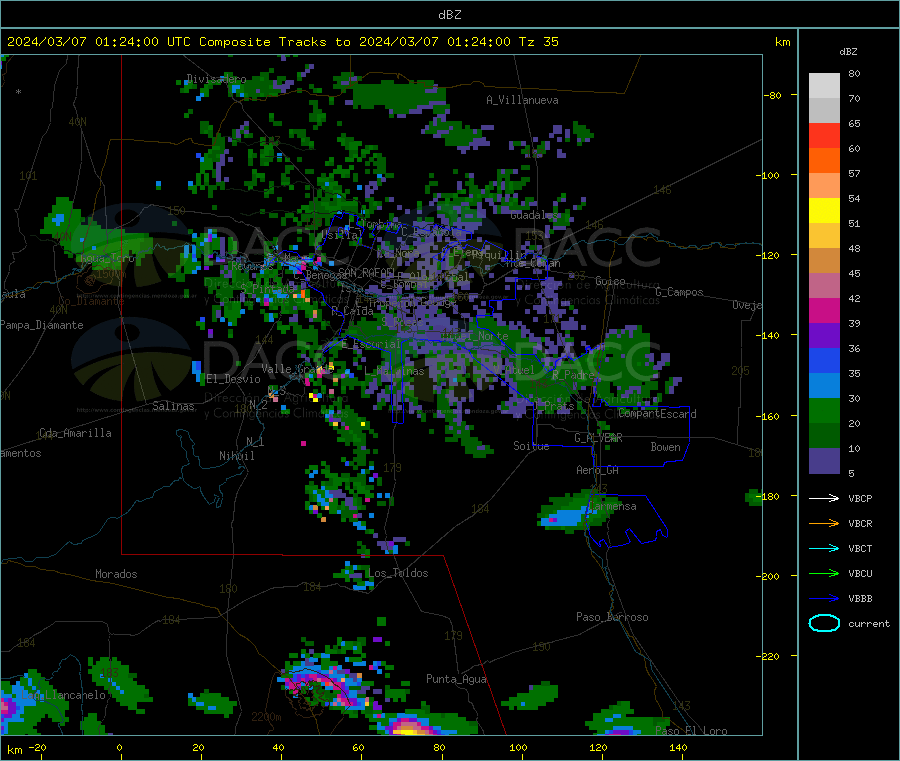Screen dimensions: 900x761
Task: Select the bright green 30 dBZ swatch
Action: [824, 411]
